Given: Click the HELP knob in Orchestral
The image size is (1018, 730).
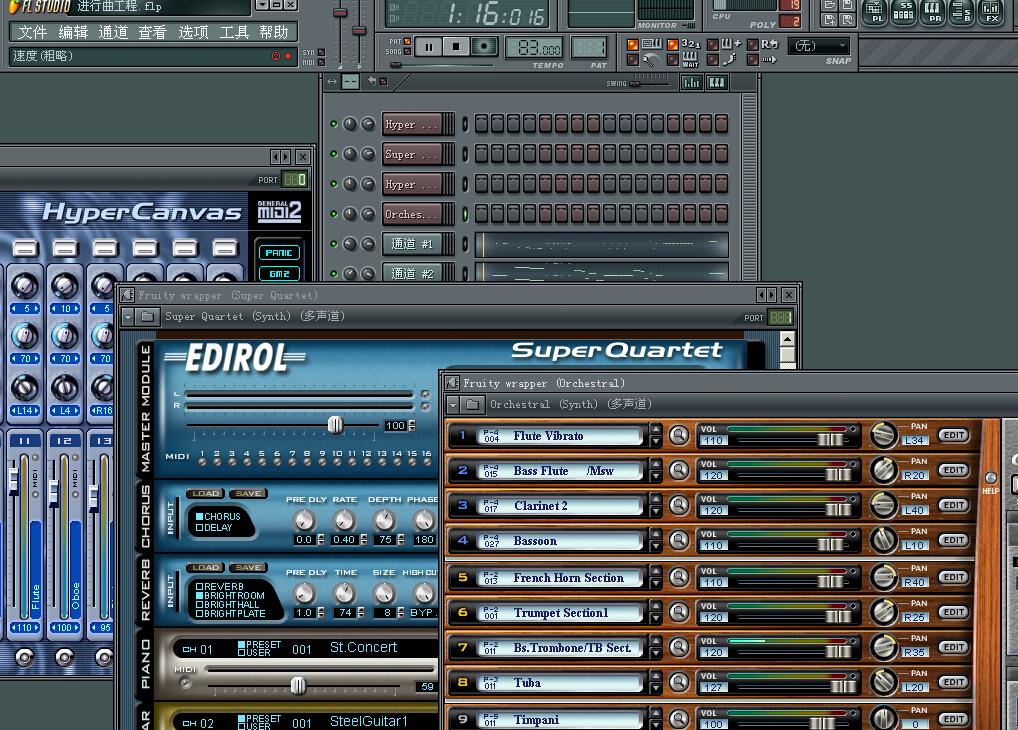Looking at the screenshot, I should tap(991, 479).
